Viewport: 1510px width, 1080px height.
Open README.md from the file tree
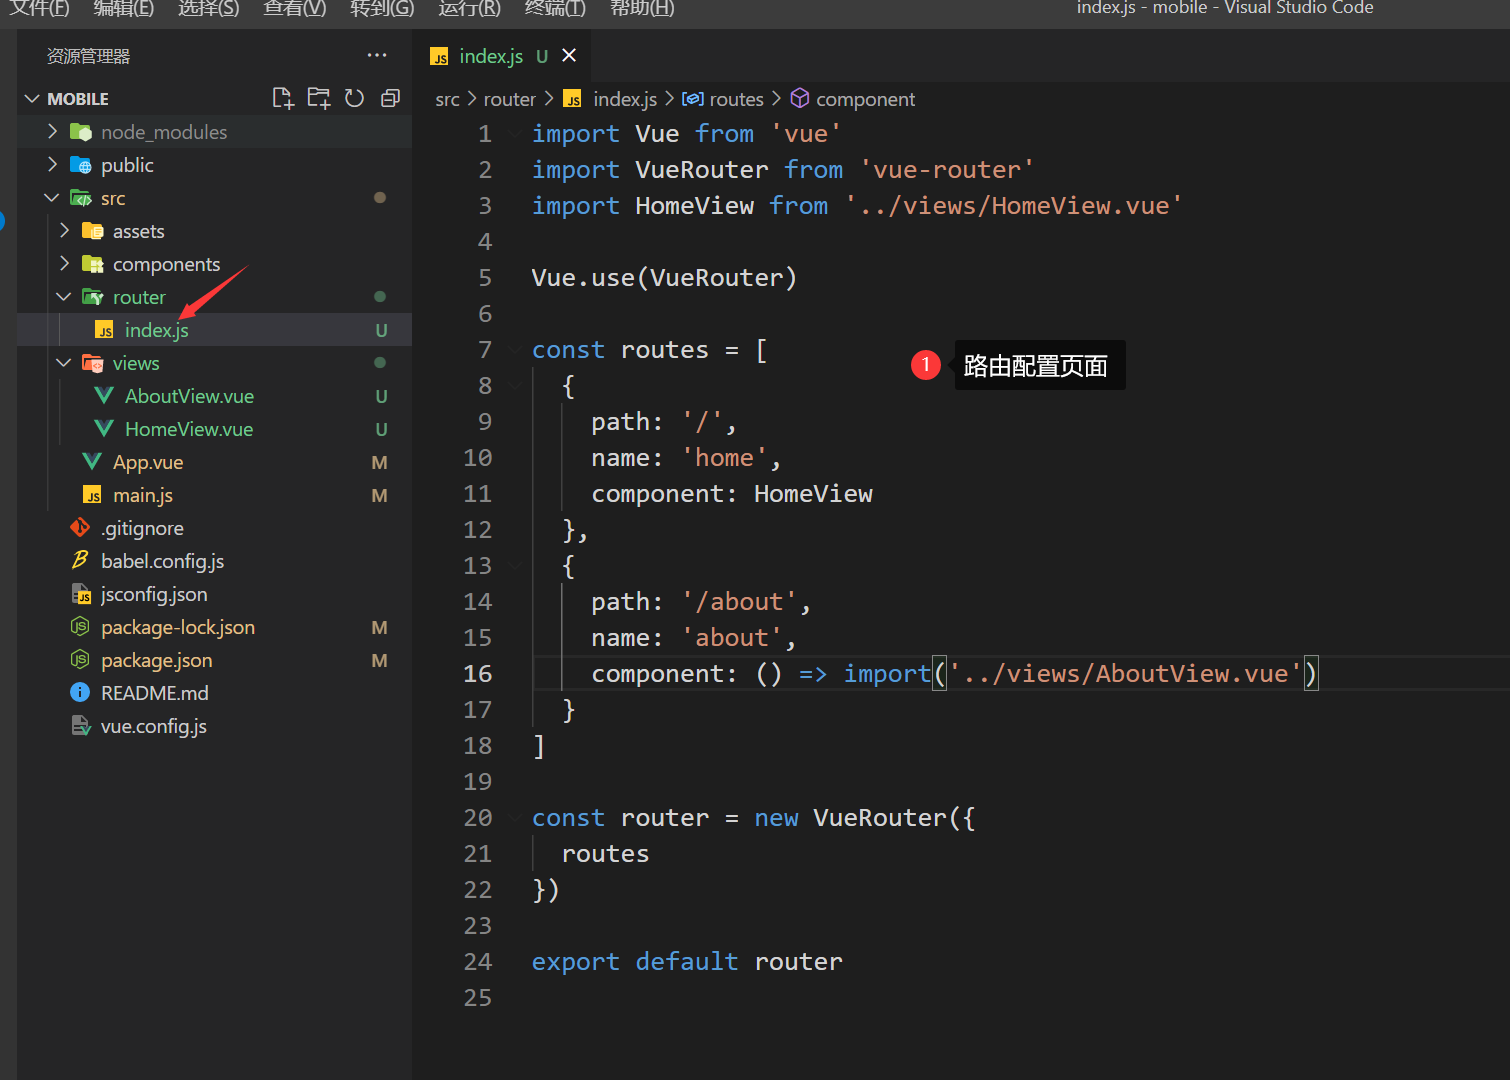(x=154, y=693)
